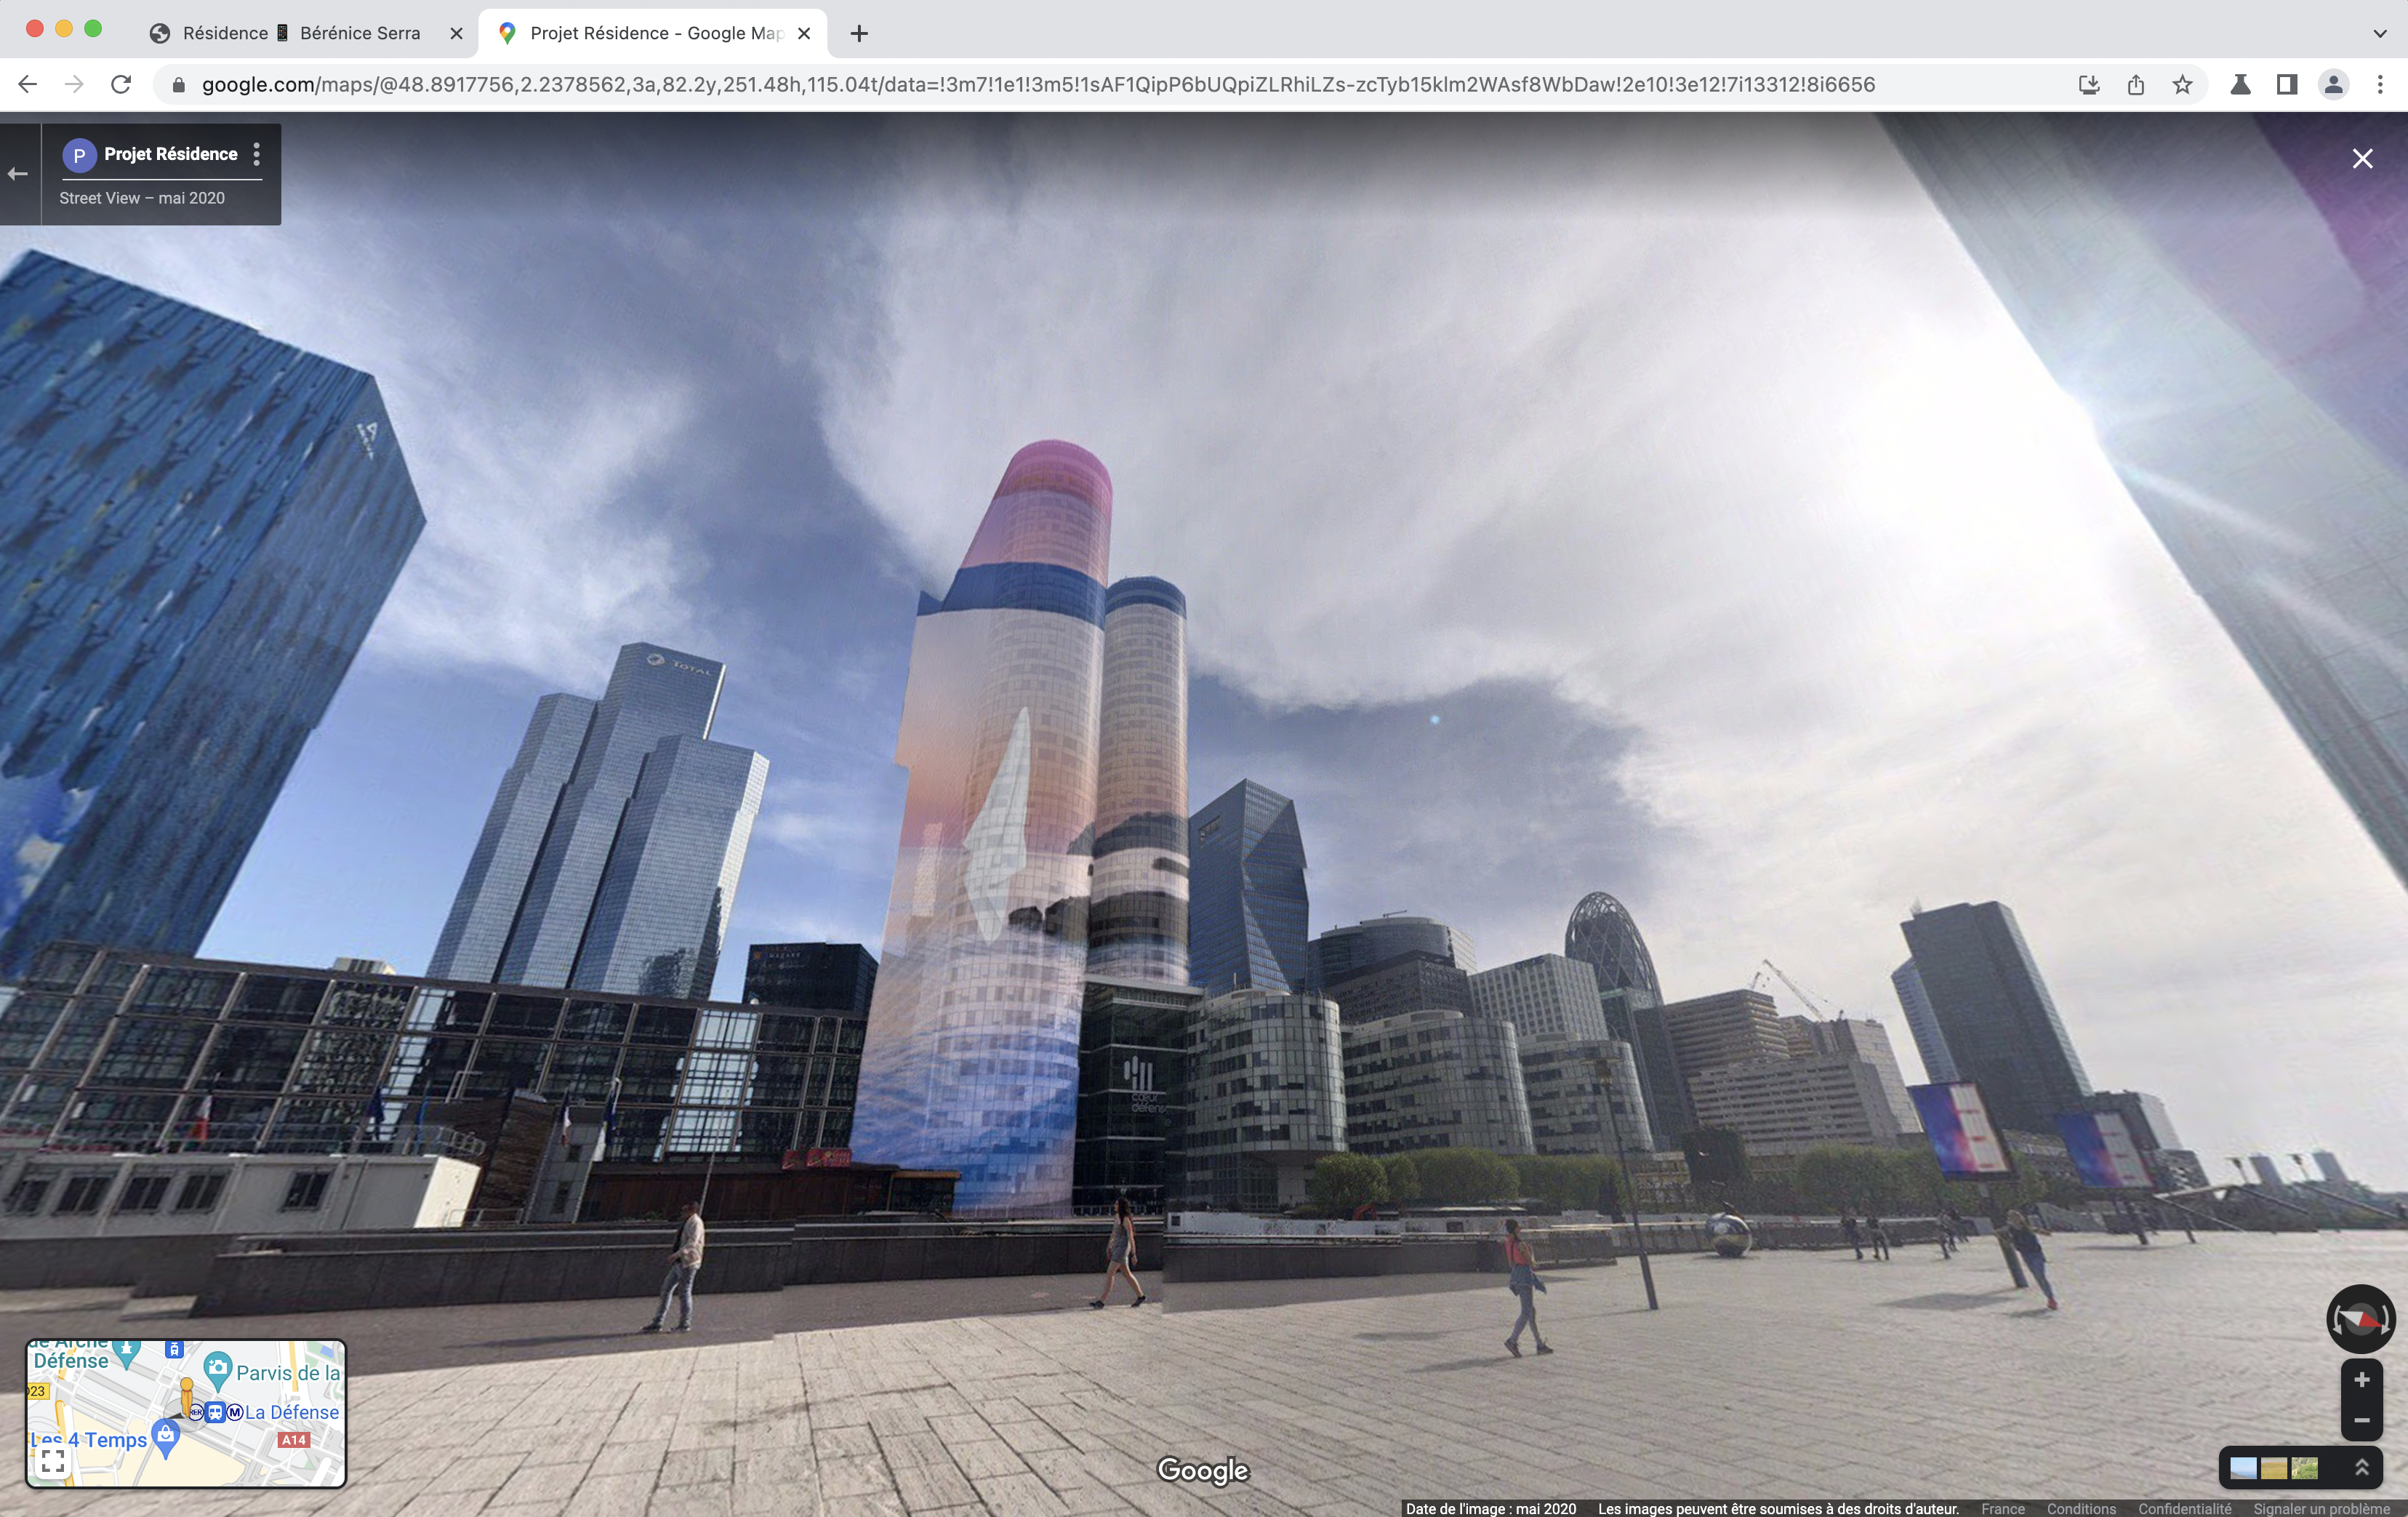Image resolution: width=2408 pixels, height=1517 pixels.
Task: Expand the minimap to full screen
Action: pos(53,1462)
